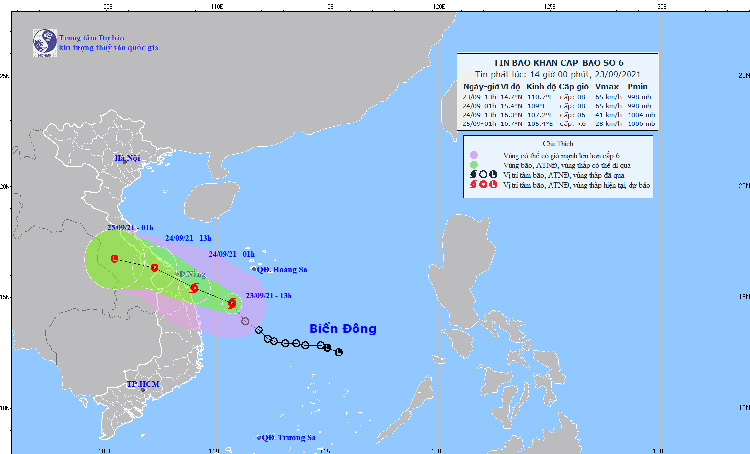The width and height of the screenshot is (750, 454).
Task: Click the 'TP.HCM' label
Action: coord(143,384)
